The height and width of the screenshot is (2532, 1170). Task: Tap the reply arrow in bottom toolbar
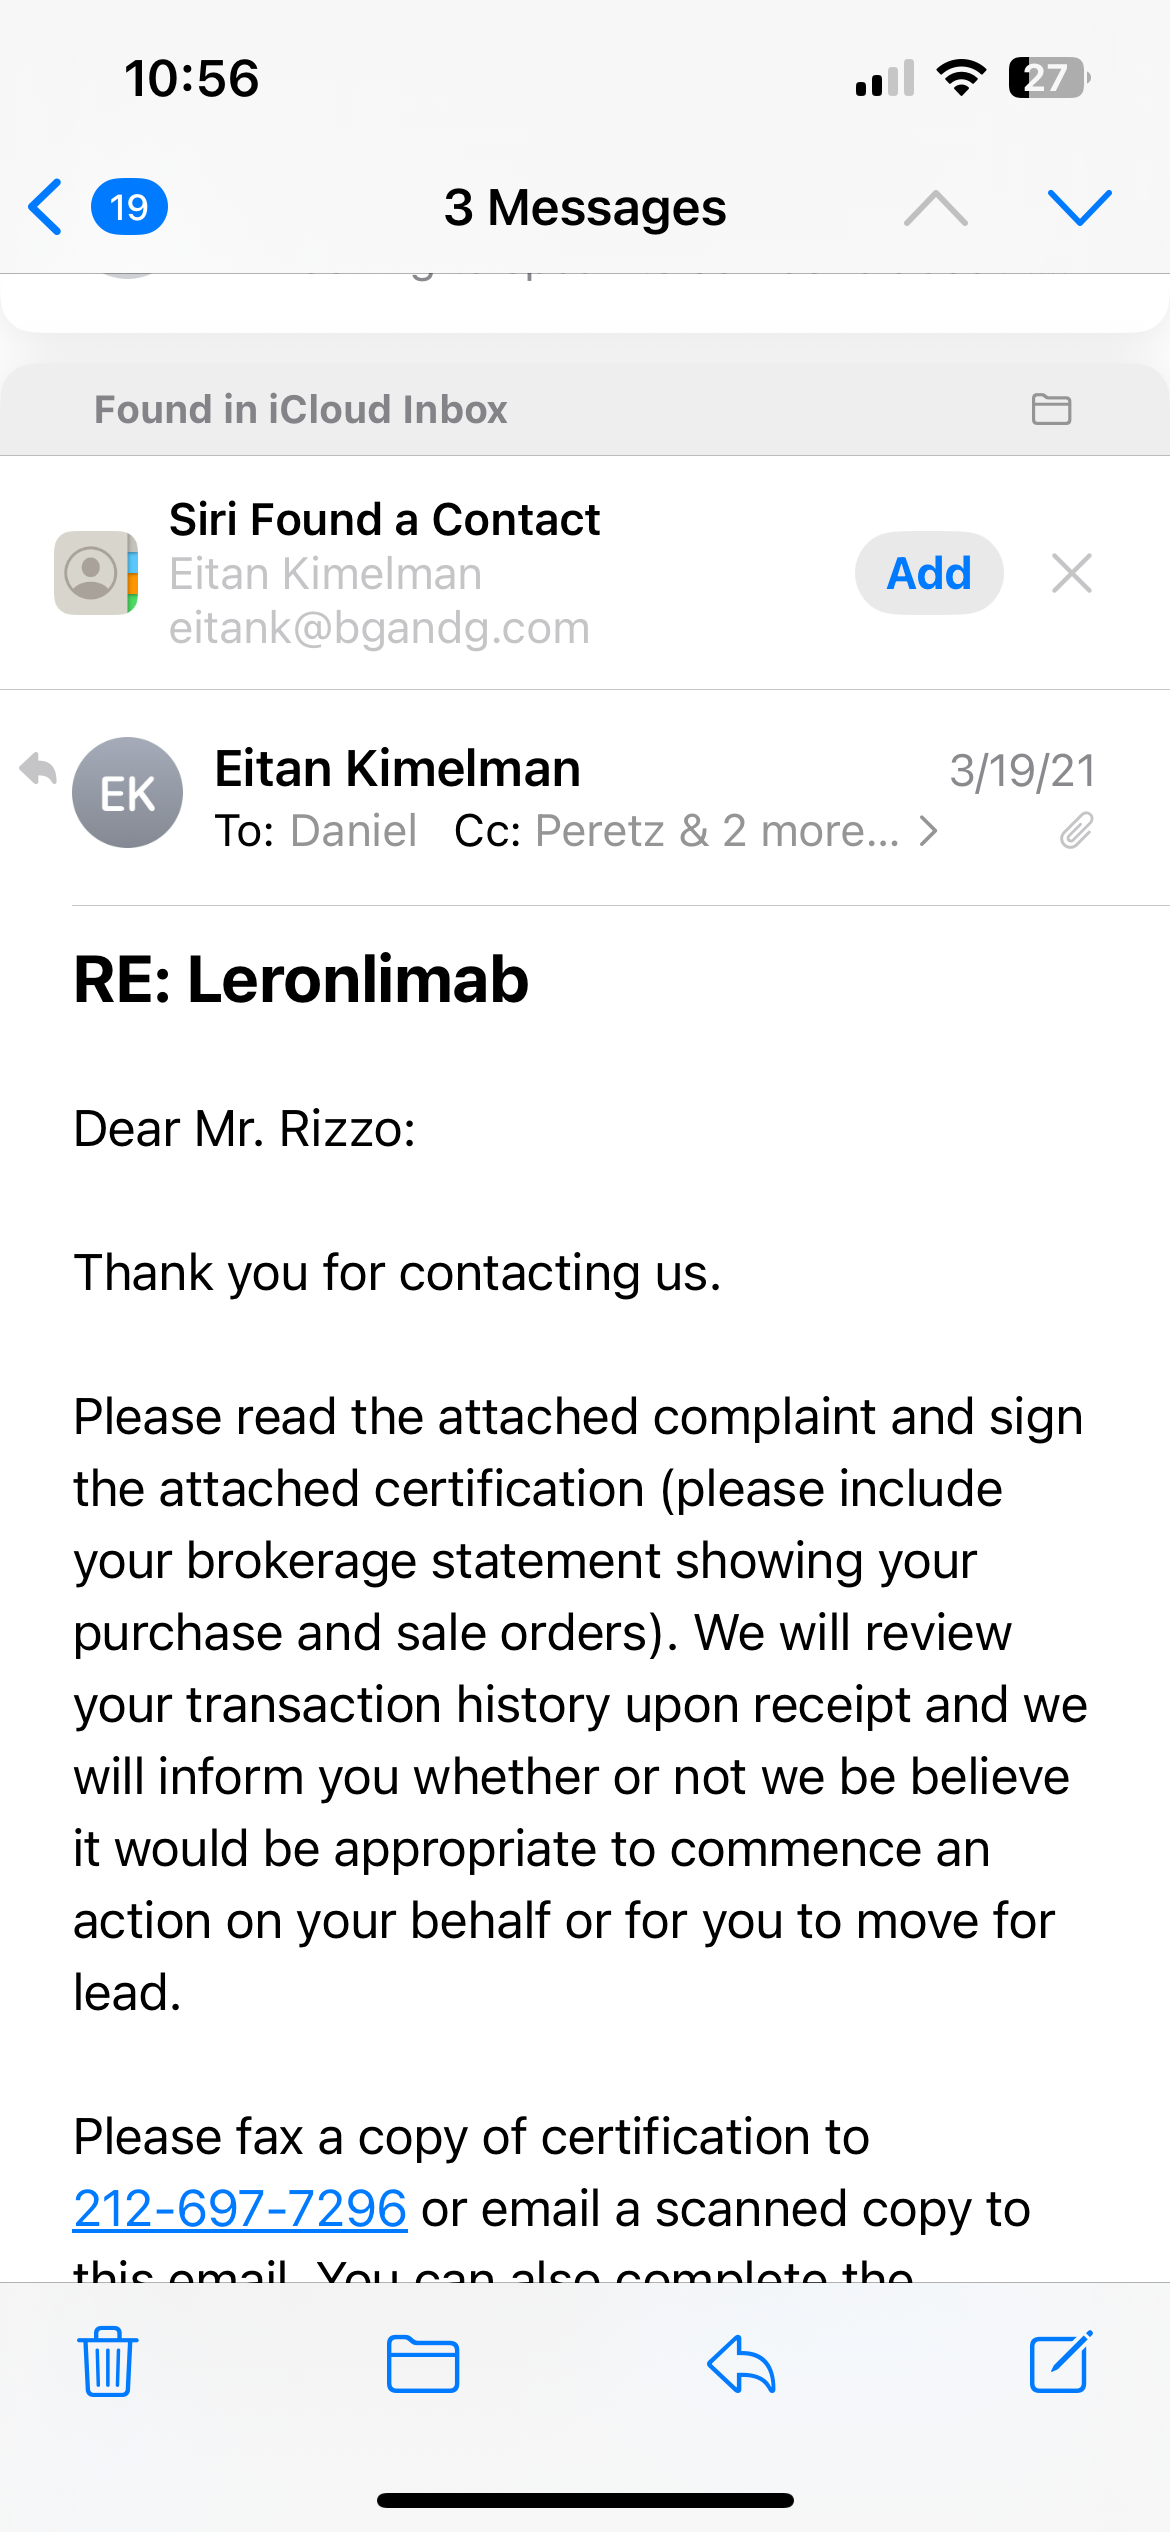[x=741, y=2364]
